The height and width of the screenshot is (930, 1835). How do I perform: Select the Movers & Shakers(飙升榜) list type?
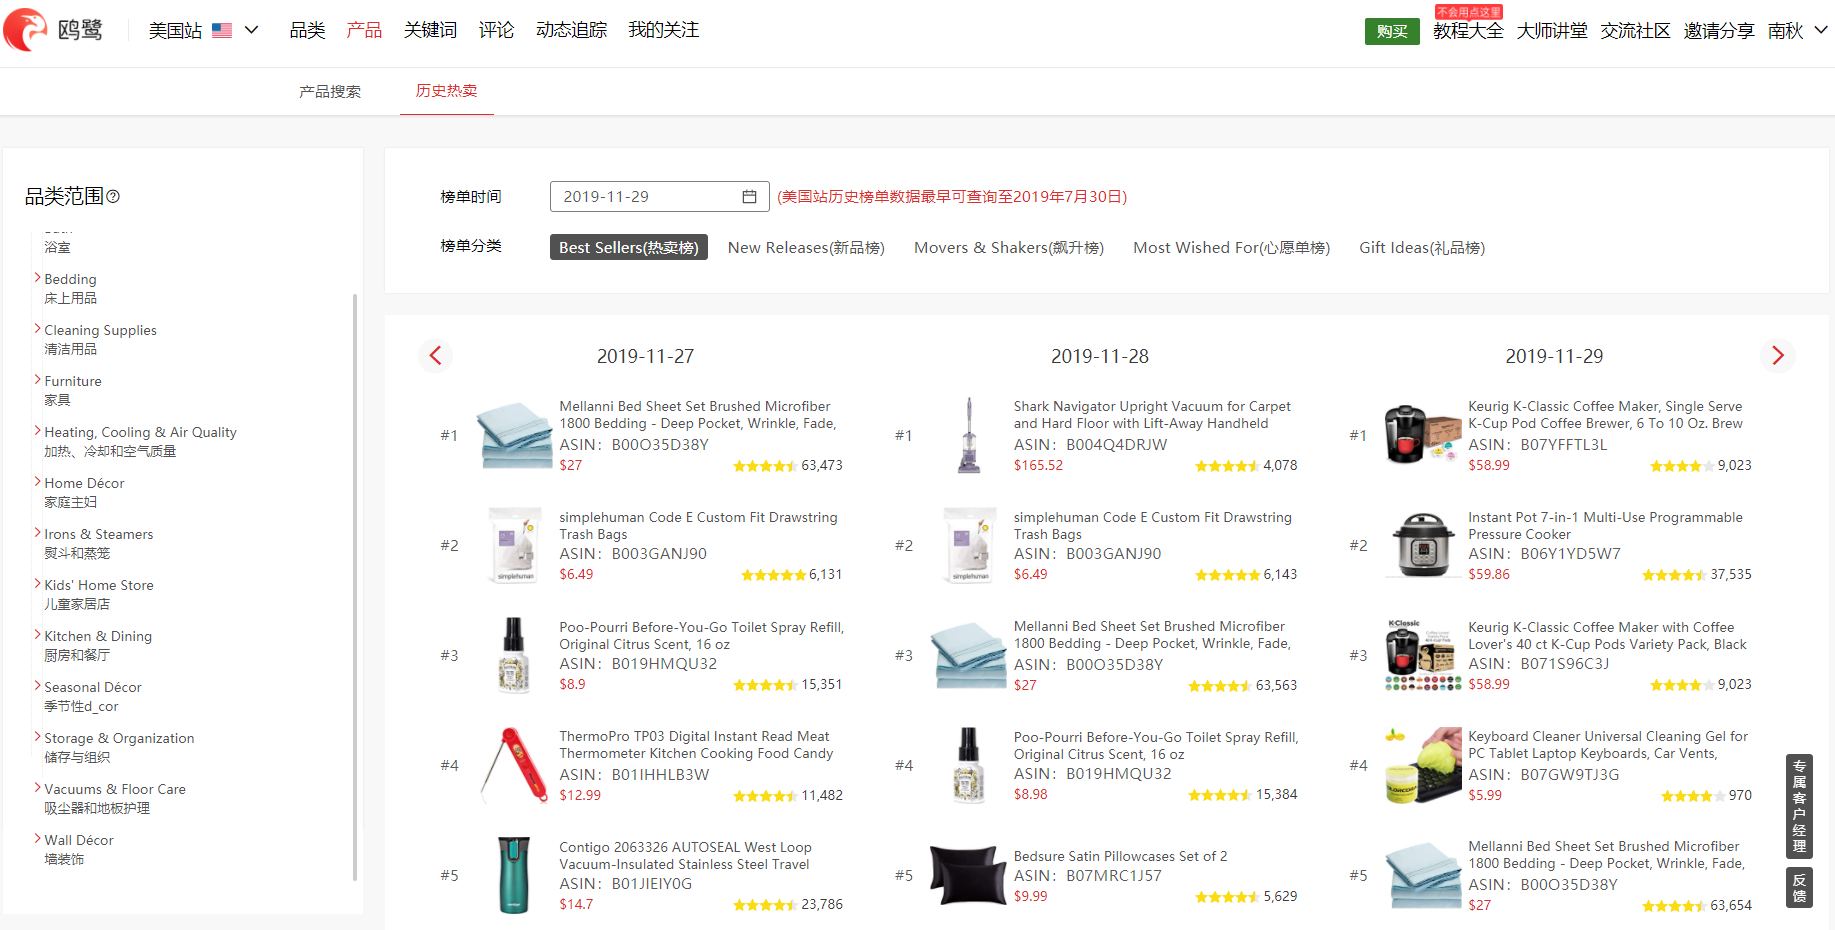[1008, 248]
